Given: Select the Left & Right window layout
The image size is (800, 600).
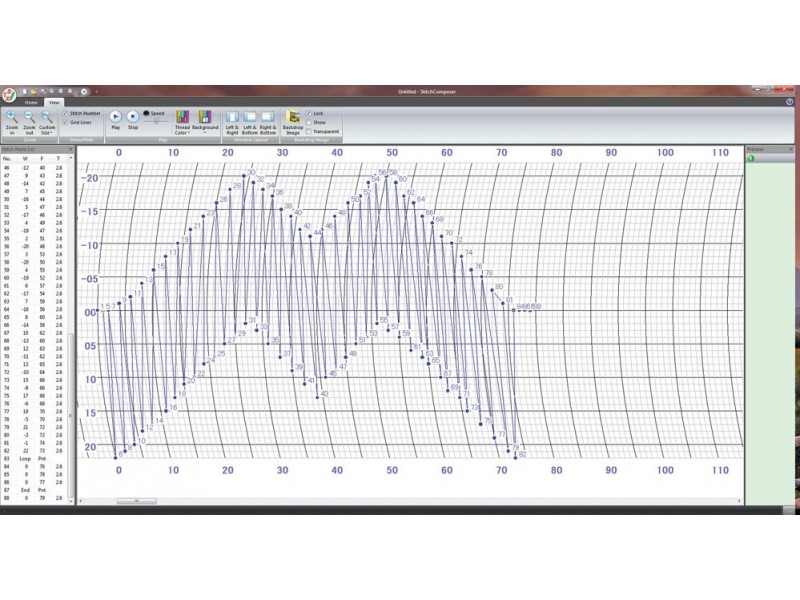Looking at the screenshot, I should pos(232,118).
